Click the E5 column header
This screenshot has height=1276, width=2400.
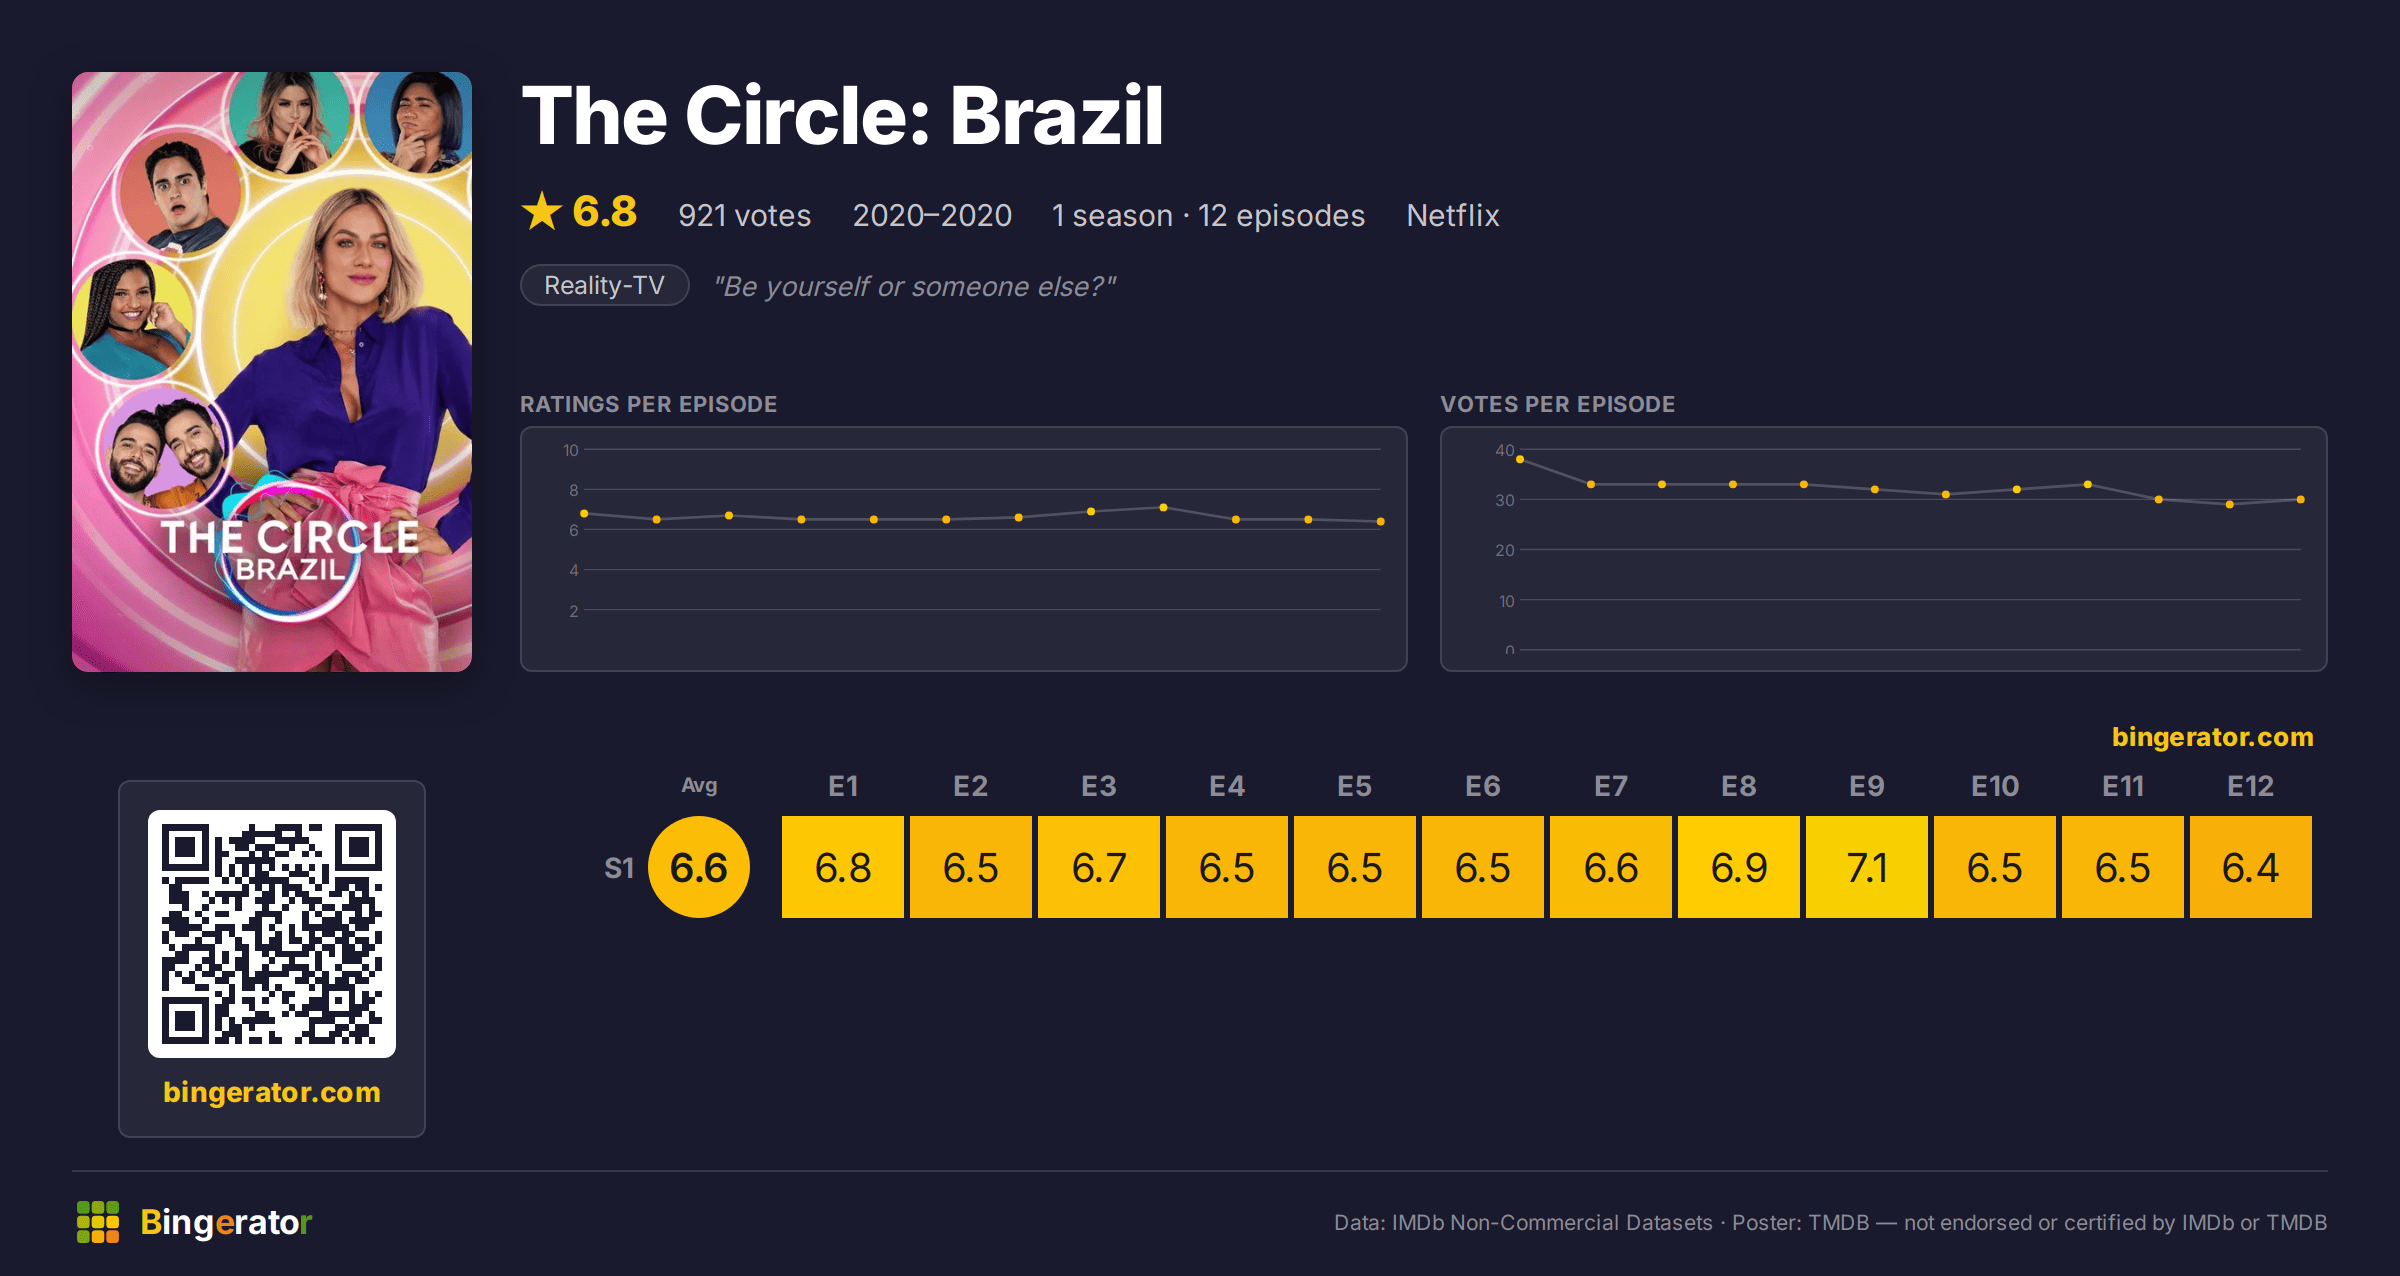click(1355, 786)
